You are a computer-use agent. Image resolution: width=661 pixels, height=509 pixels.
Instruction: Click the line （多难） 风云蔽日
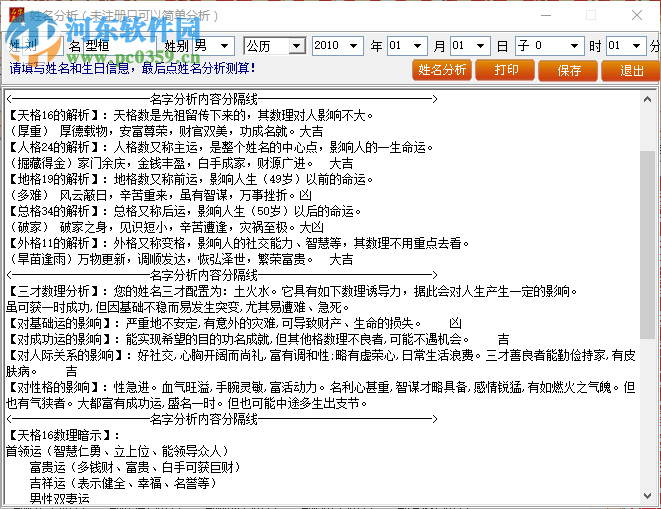tap(159, 195)
